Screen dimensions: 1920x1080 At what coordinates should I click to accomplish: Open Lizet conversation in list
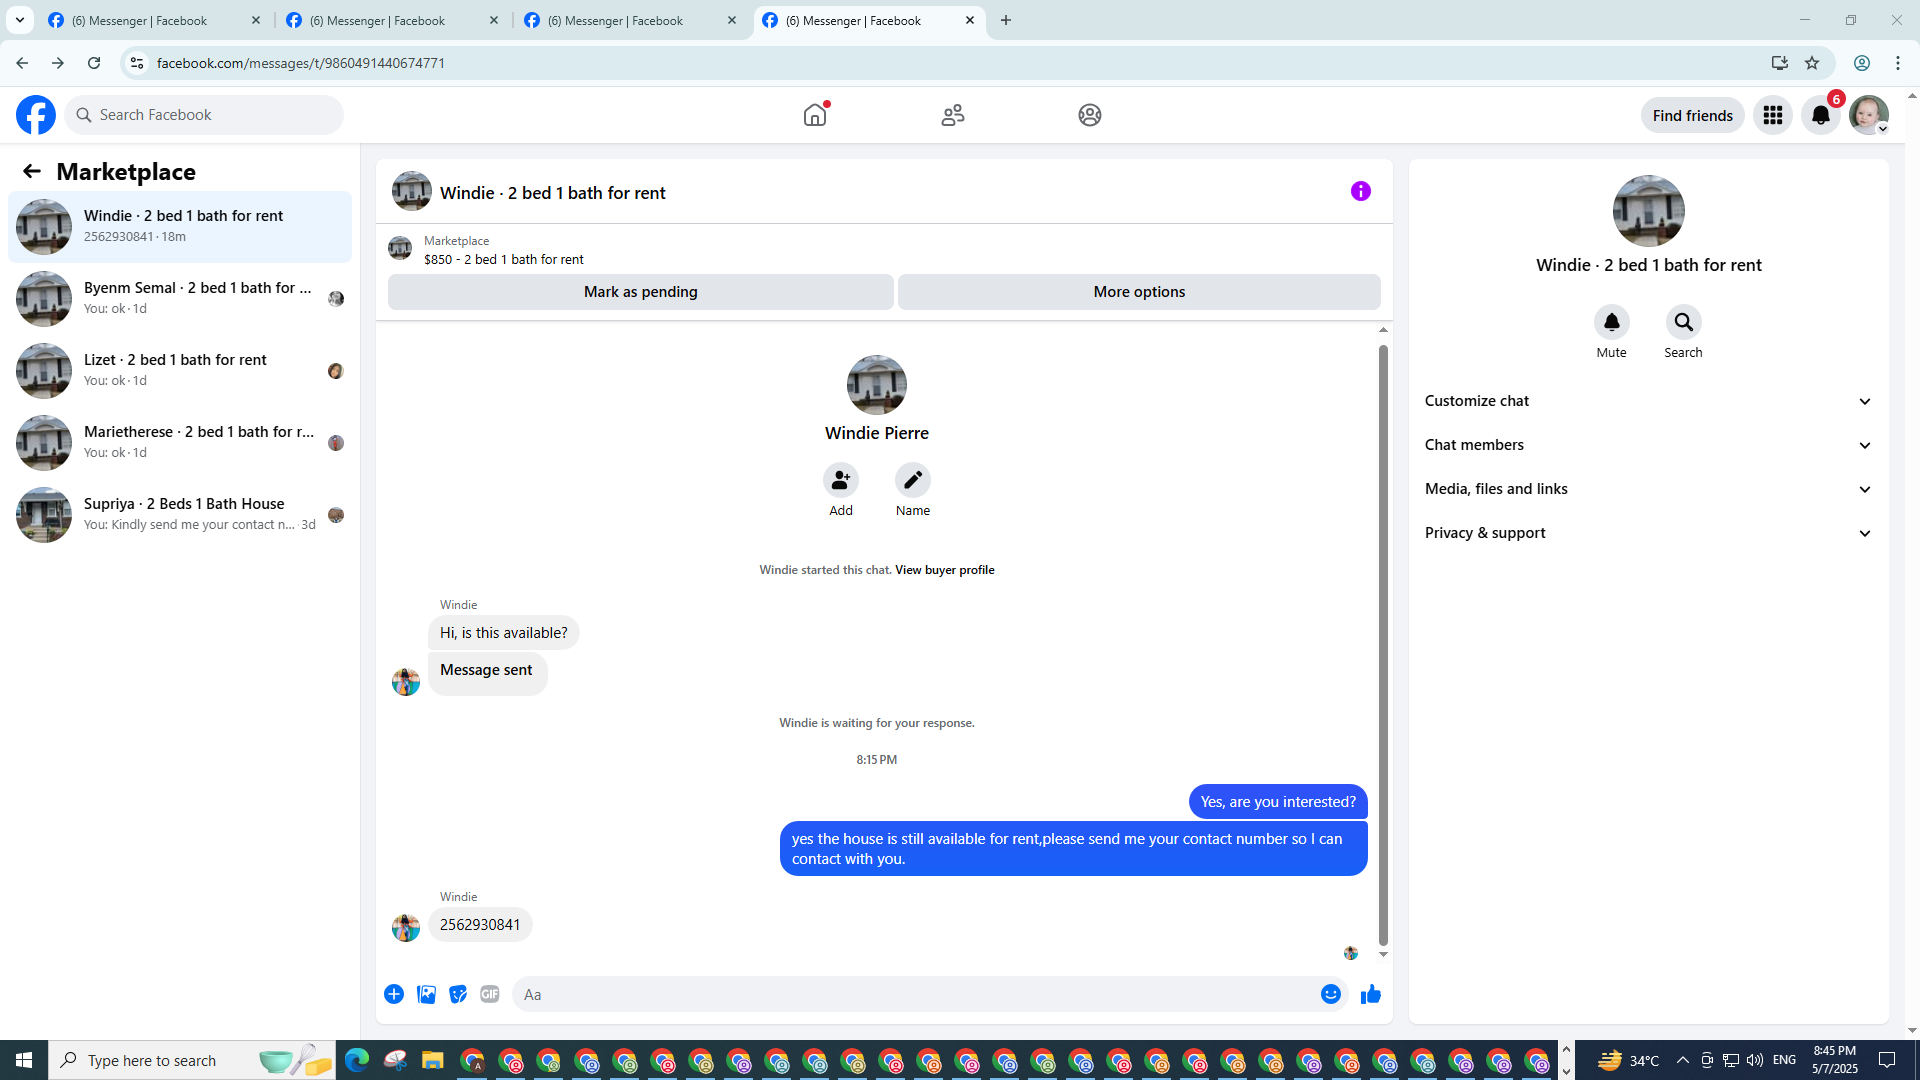click(x=180, y=370)
